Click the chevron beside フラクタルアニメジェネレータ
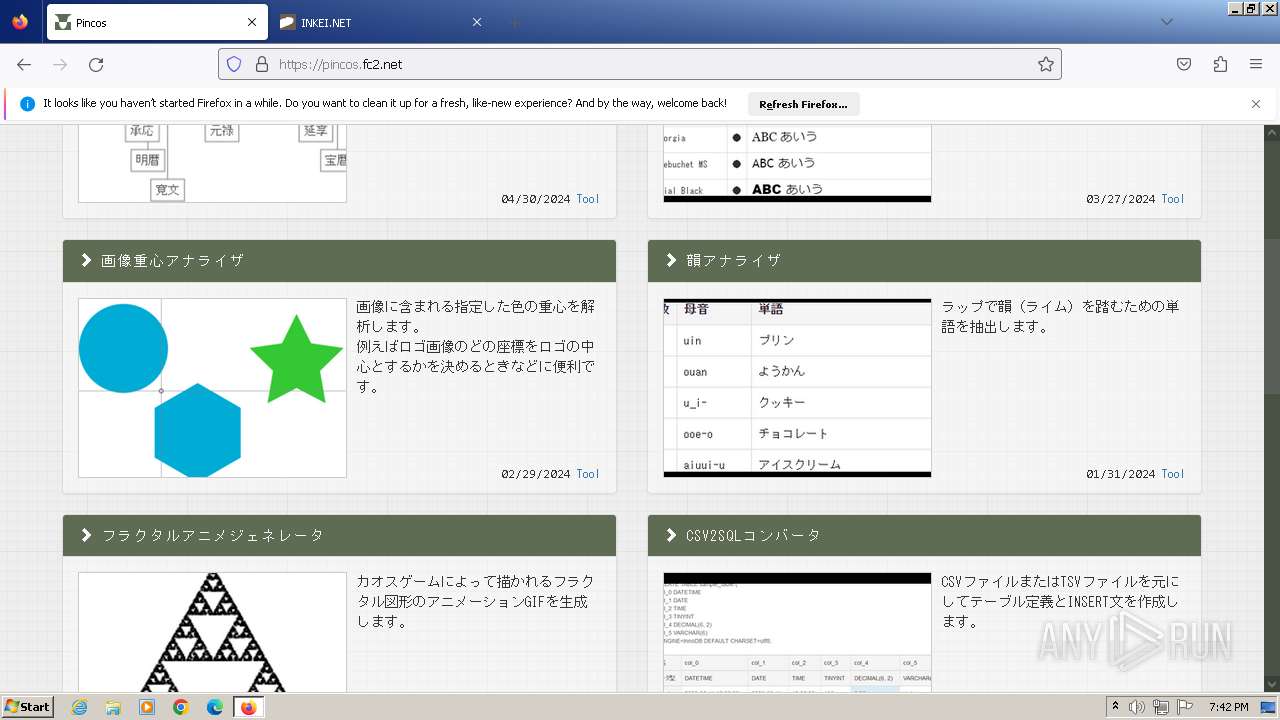1280x720 pixels. [x=86, y=535]
